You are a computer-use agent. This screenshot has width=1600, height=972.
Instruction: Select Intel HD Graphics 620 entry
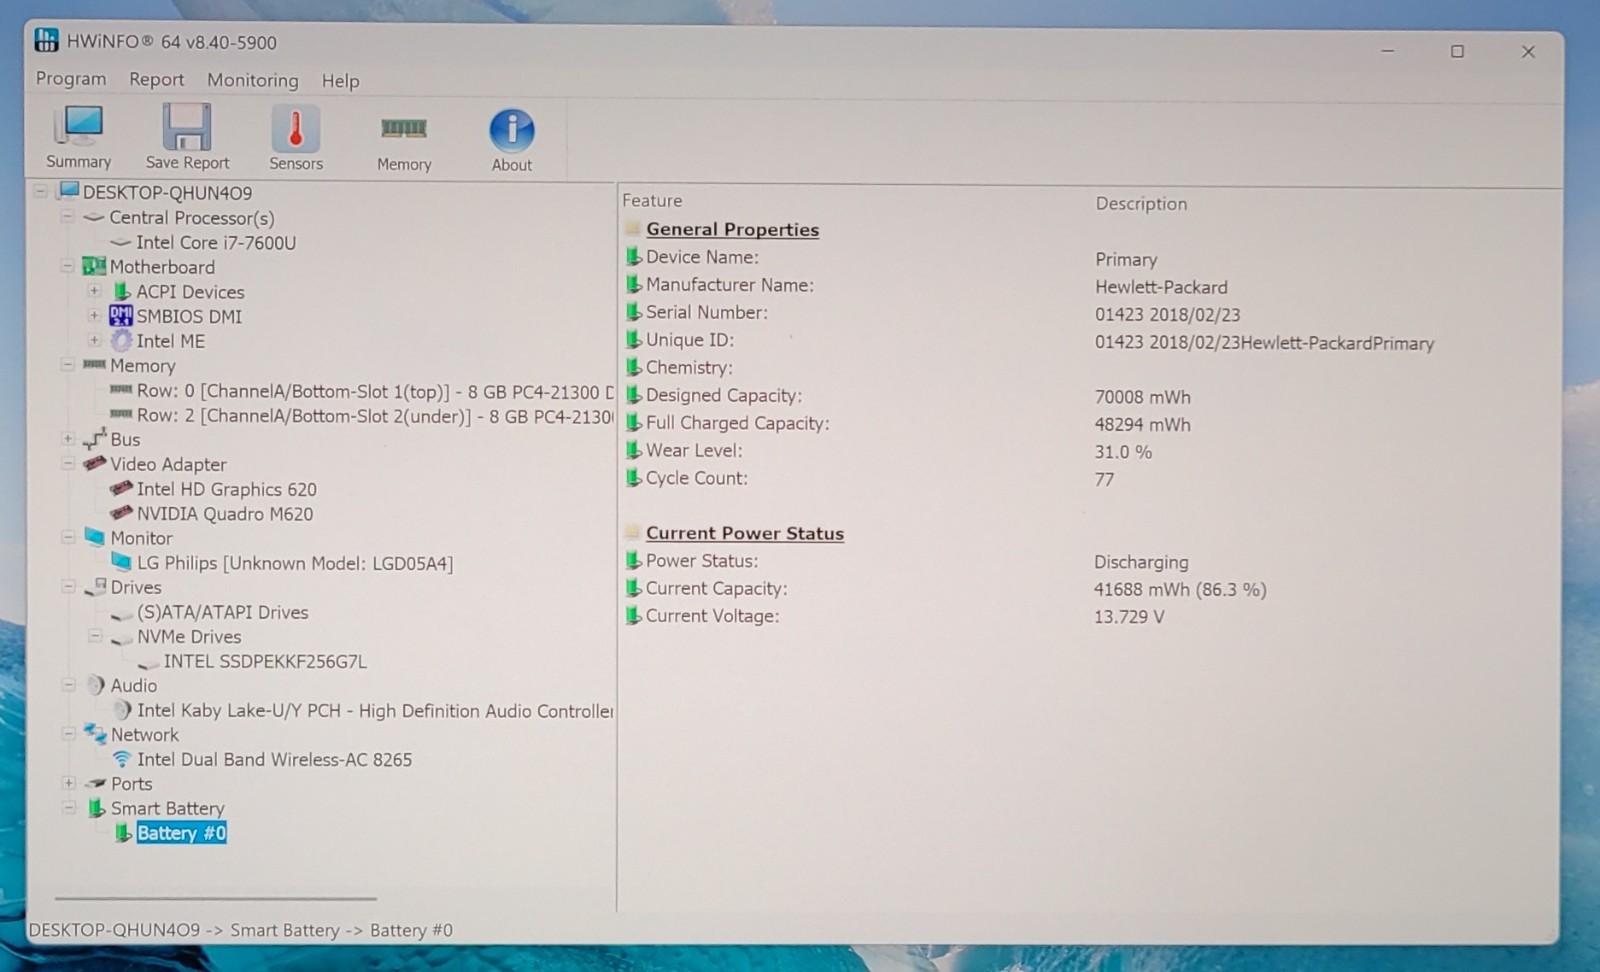[x=227, y=489]
